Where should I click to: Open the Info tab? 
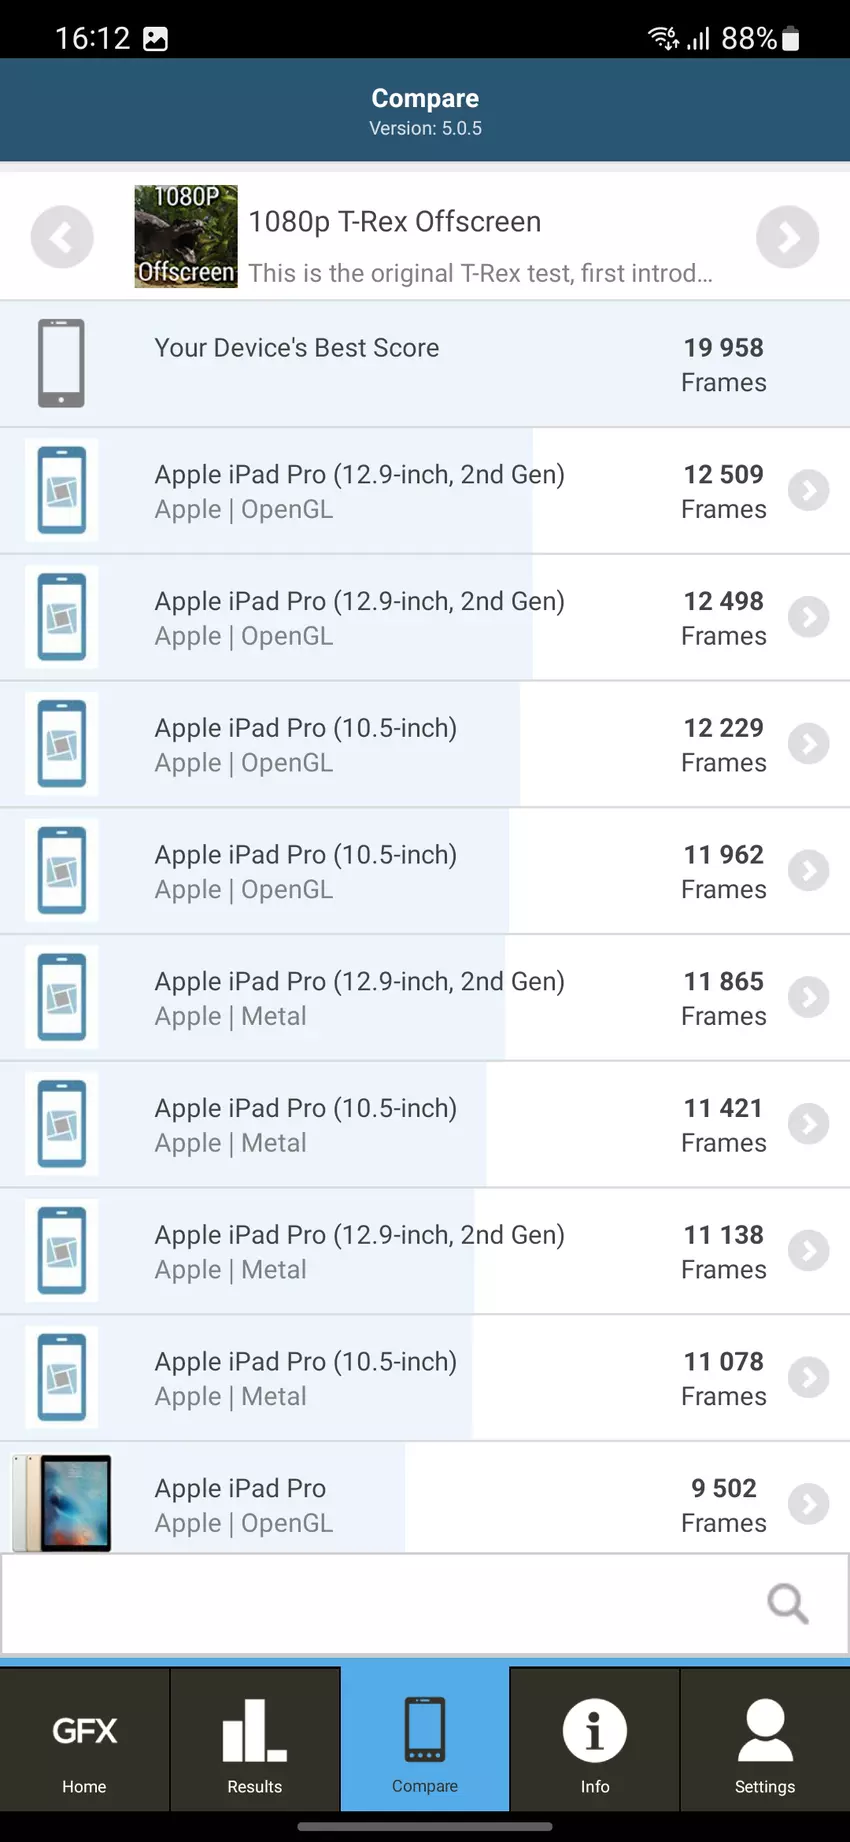[x=595, y=1740]
